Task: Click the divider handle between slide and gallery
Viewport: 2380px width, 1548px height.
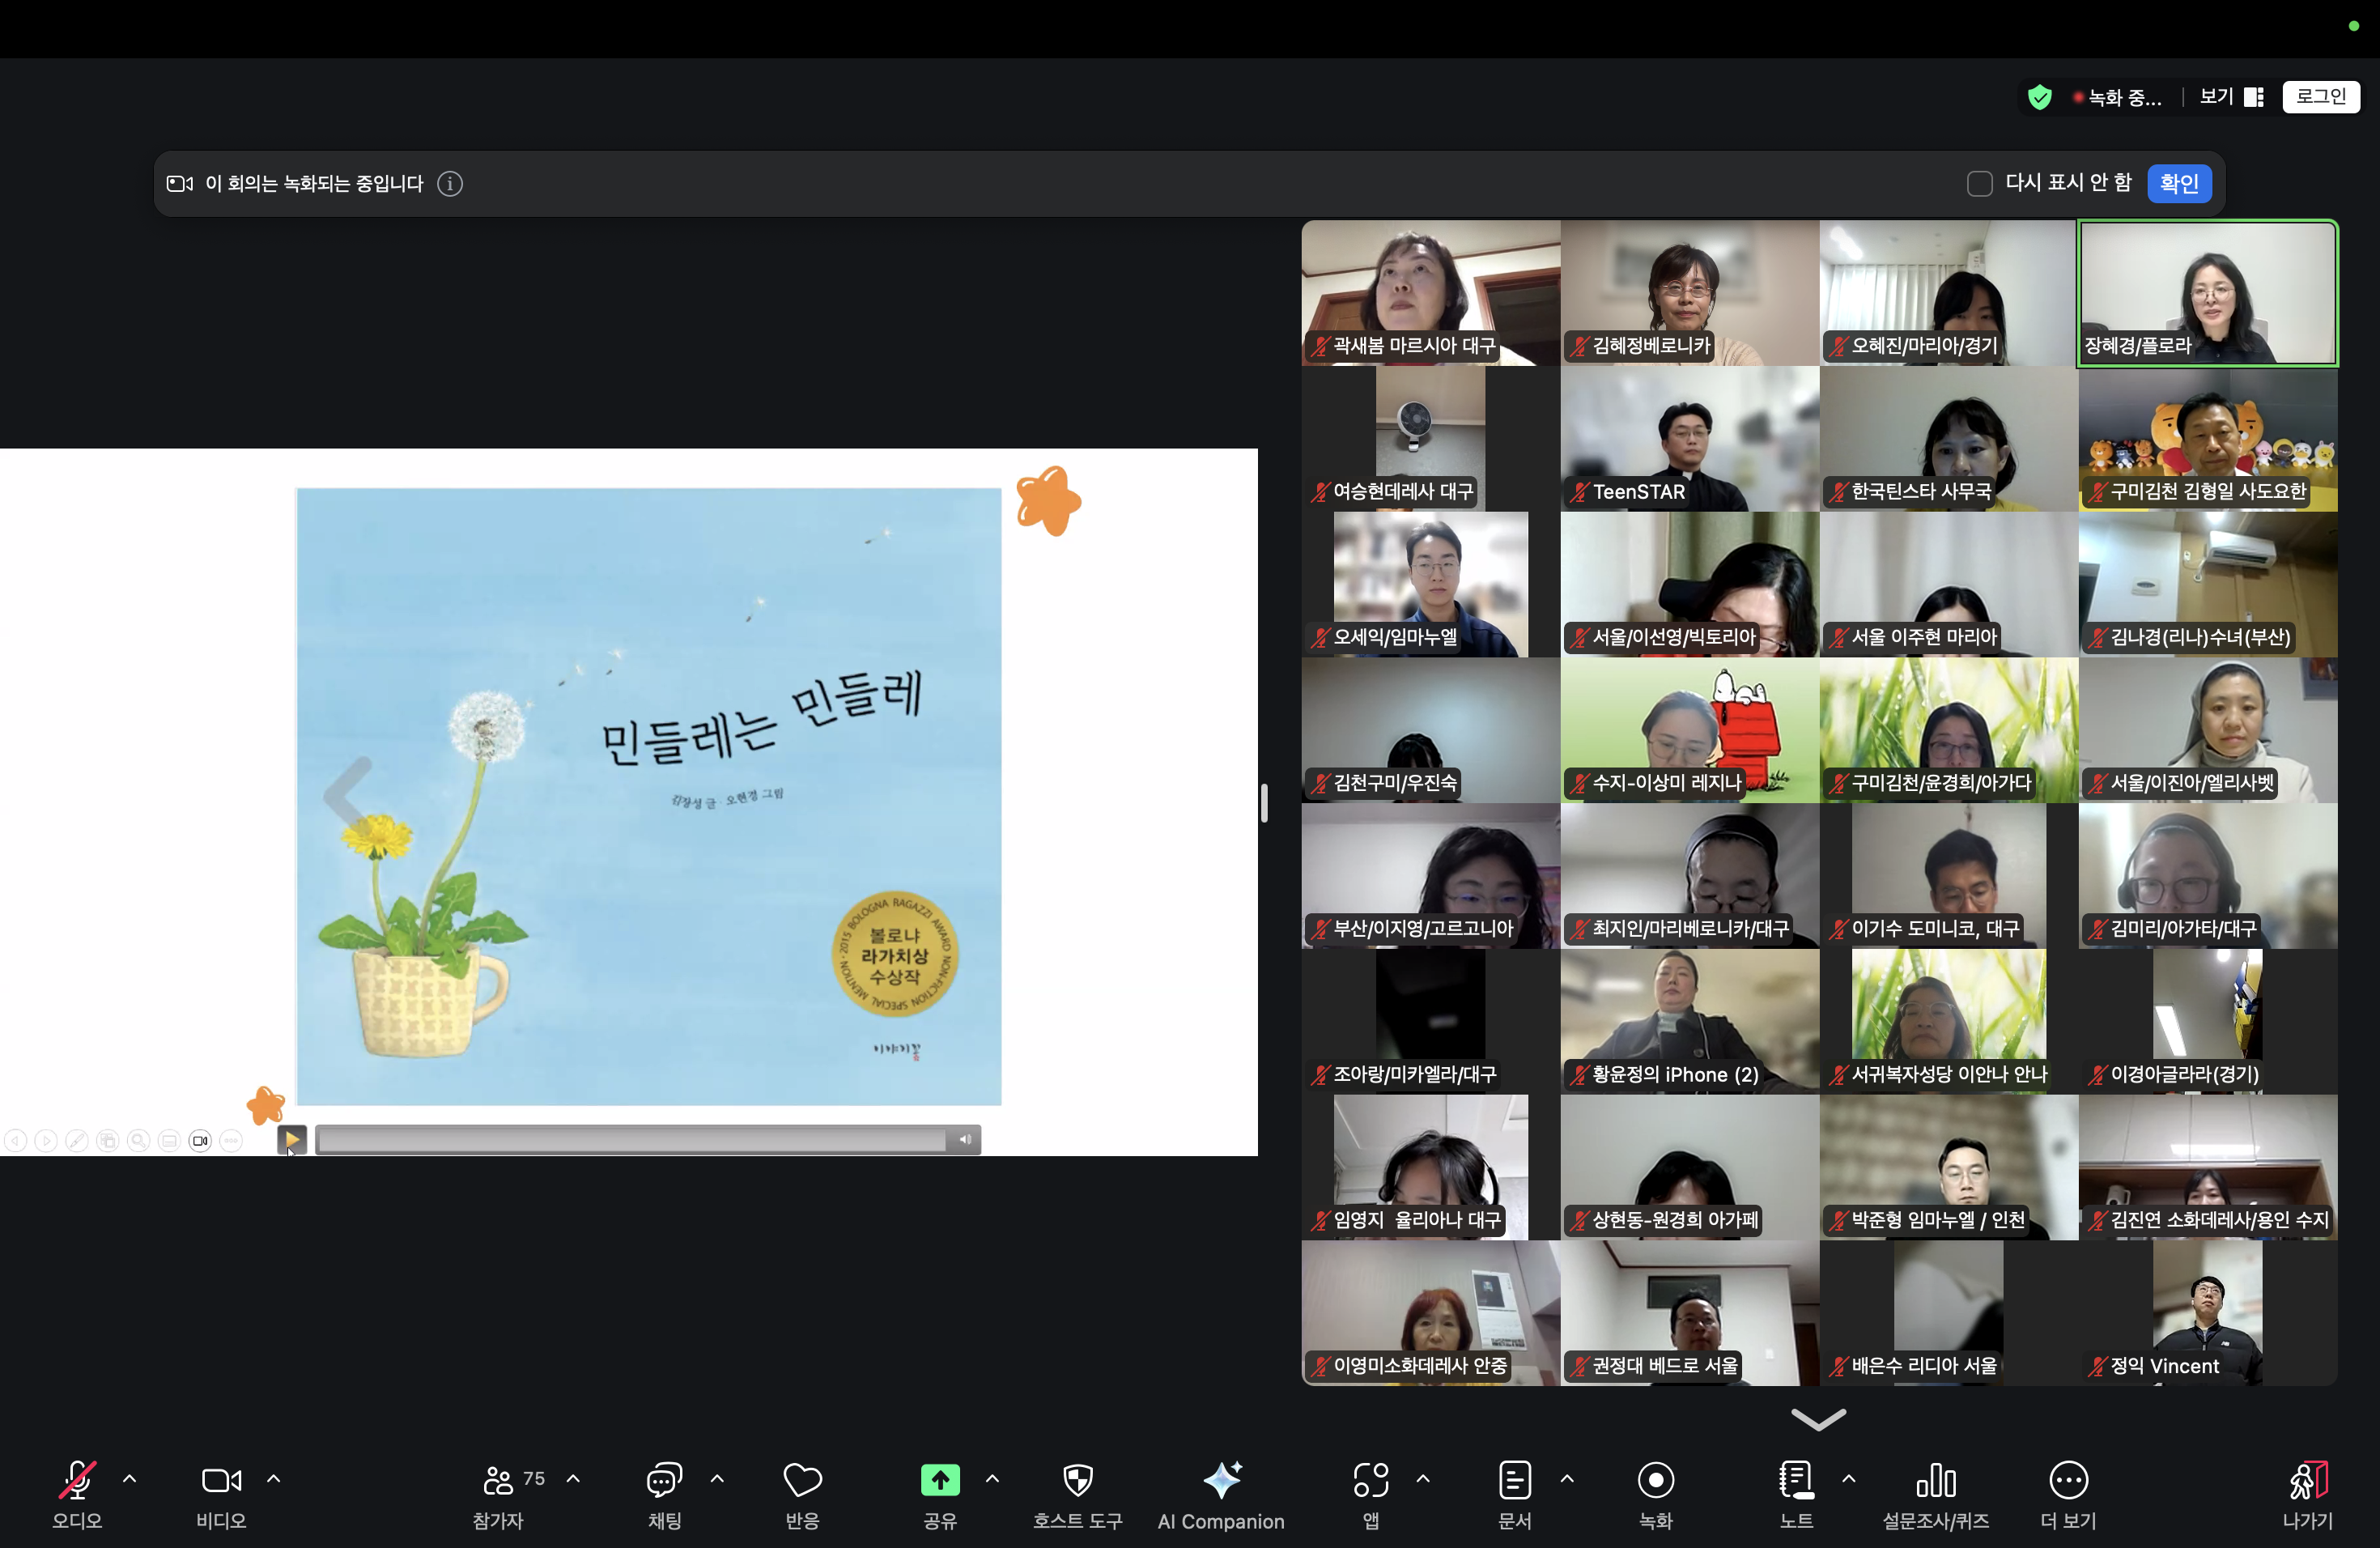Action: 1265,803
